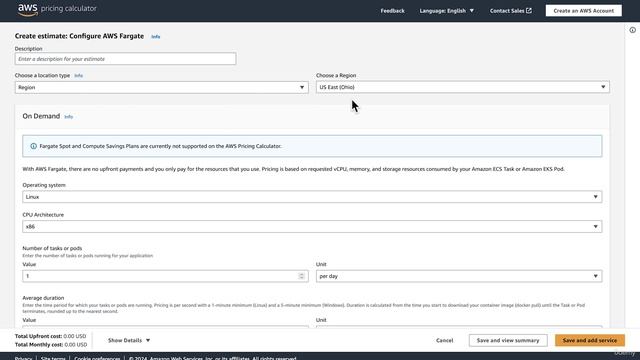Click the Total Upfront cost text
The image size is (640, 360).
(x=51, y=336)
